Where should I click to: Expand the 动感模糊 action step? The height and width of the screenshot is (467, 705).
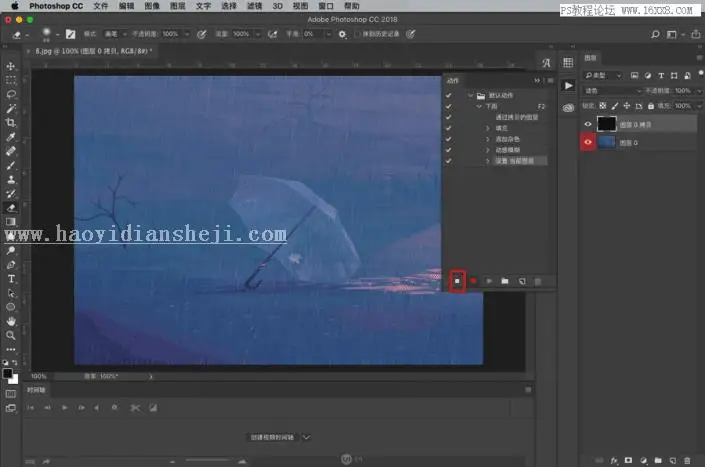pyautogui.click(x=488, y=150)
